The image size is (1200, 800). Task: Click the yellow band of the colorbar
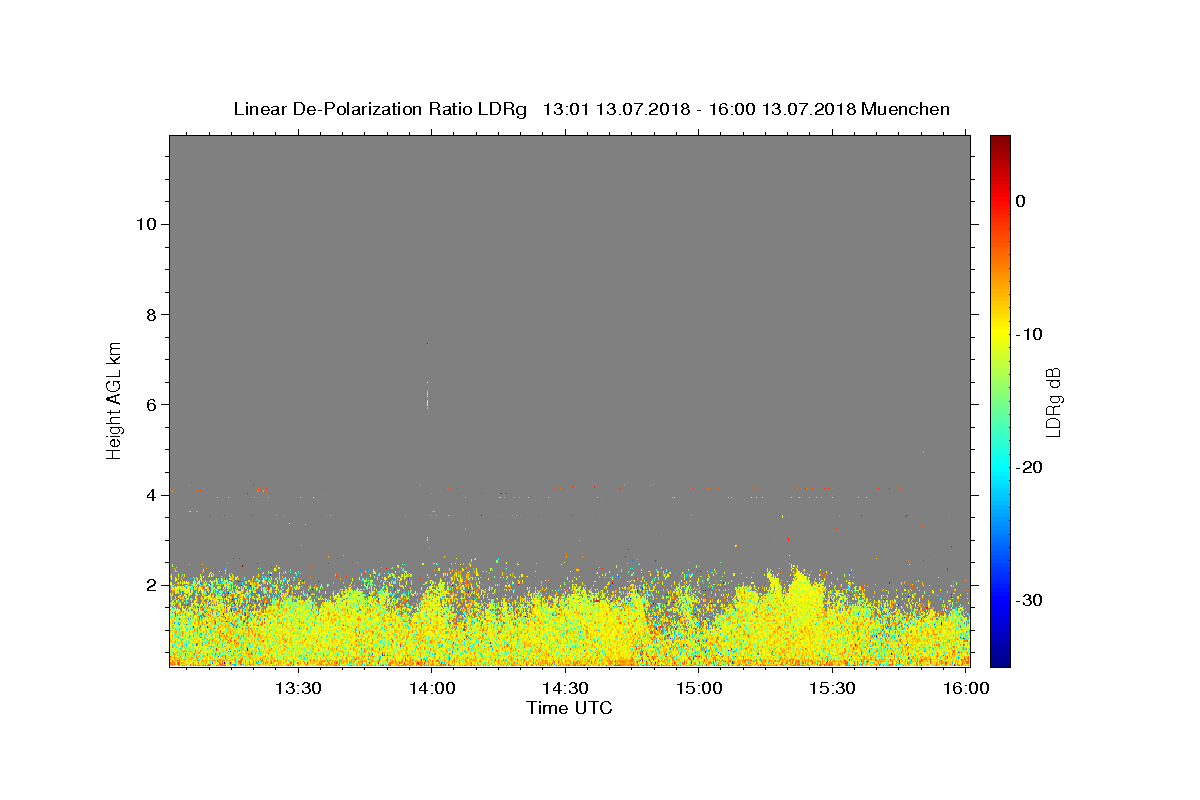1000,334
